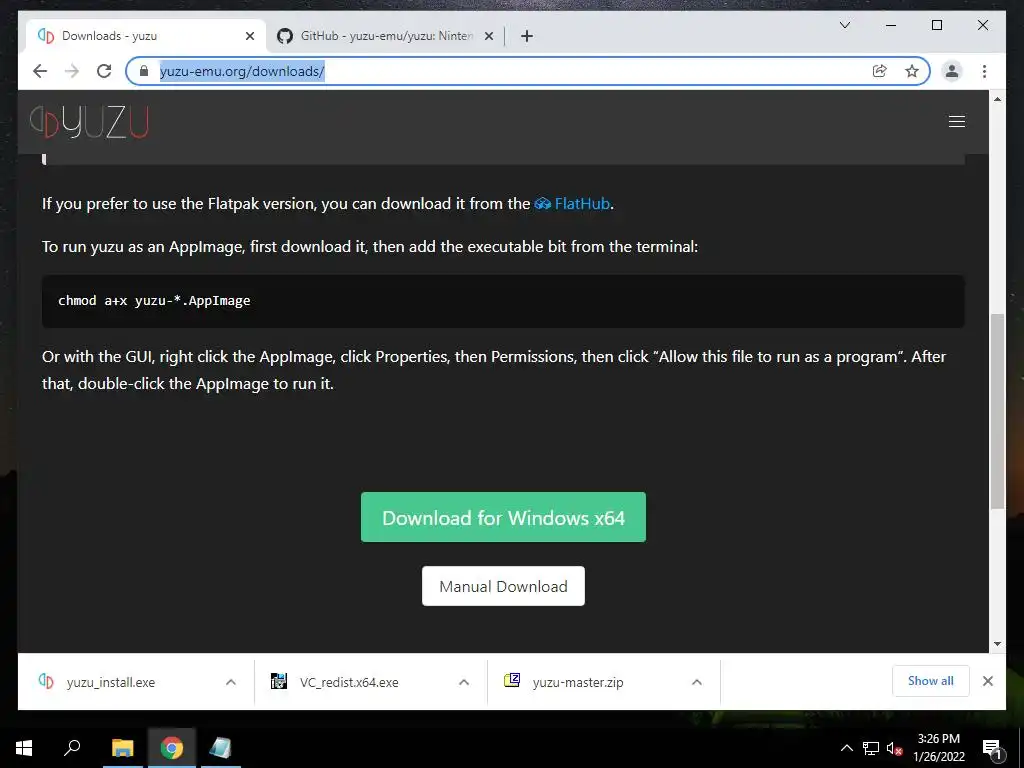The width and height of the screenshot is (1024, 768).
Task: Open the Windows Start menu
Action: [x=24, y=748]
